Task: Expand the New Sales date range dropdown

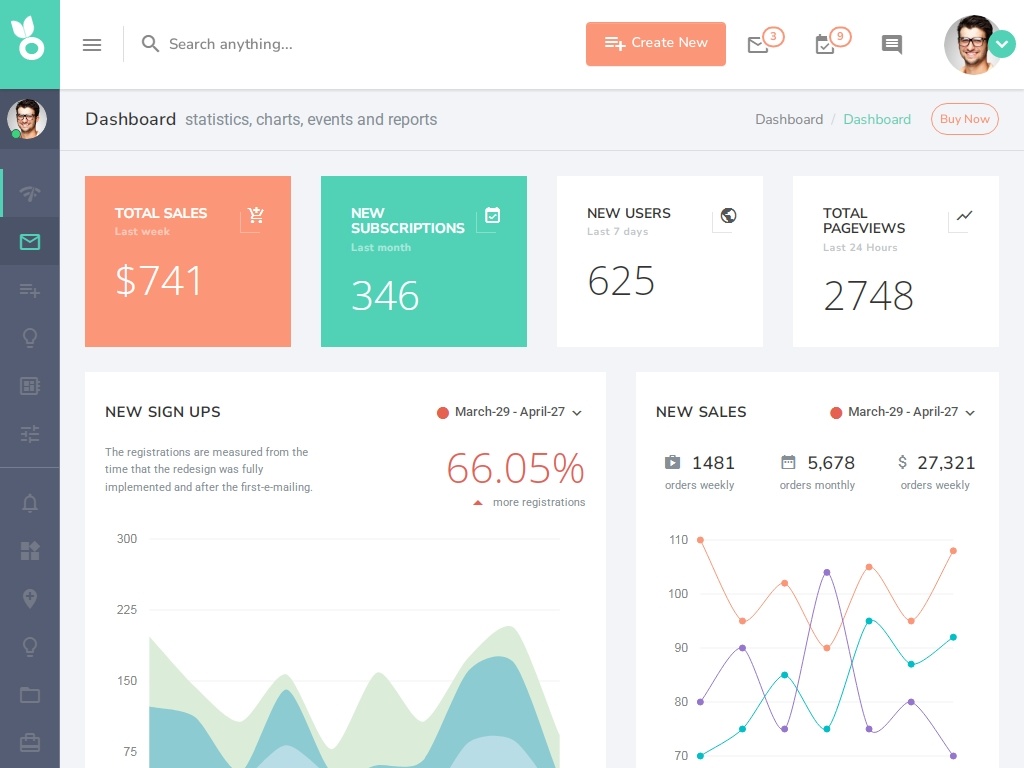Action: (x=903, y=412)
